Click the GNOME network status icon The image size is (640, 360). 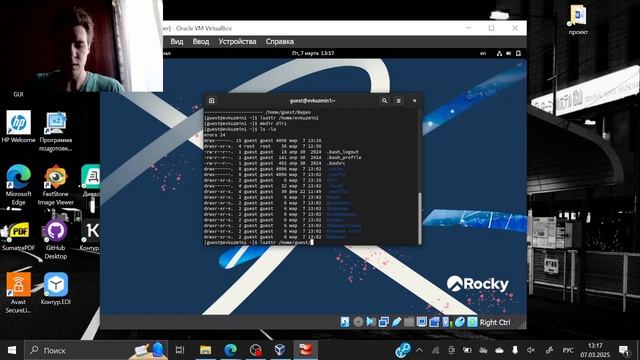pyautogui.click(x=499, y=53)
